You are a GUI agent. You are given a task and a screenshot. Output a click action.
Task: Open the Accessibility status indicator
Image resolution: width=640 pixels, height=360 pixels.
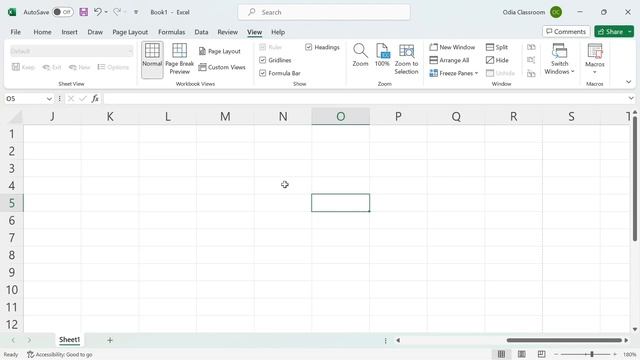coord(60,354)
